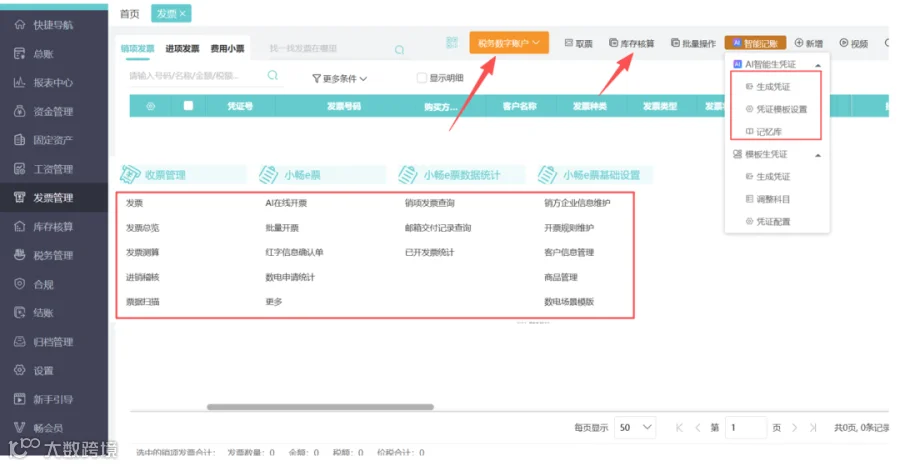The width and height of the screenshot is (900, 466).
Task: Go to the previous page arrow
Action: (x=698, y=428)
